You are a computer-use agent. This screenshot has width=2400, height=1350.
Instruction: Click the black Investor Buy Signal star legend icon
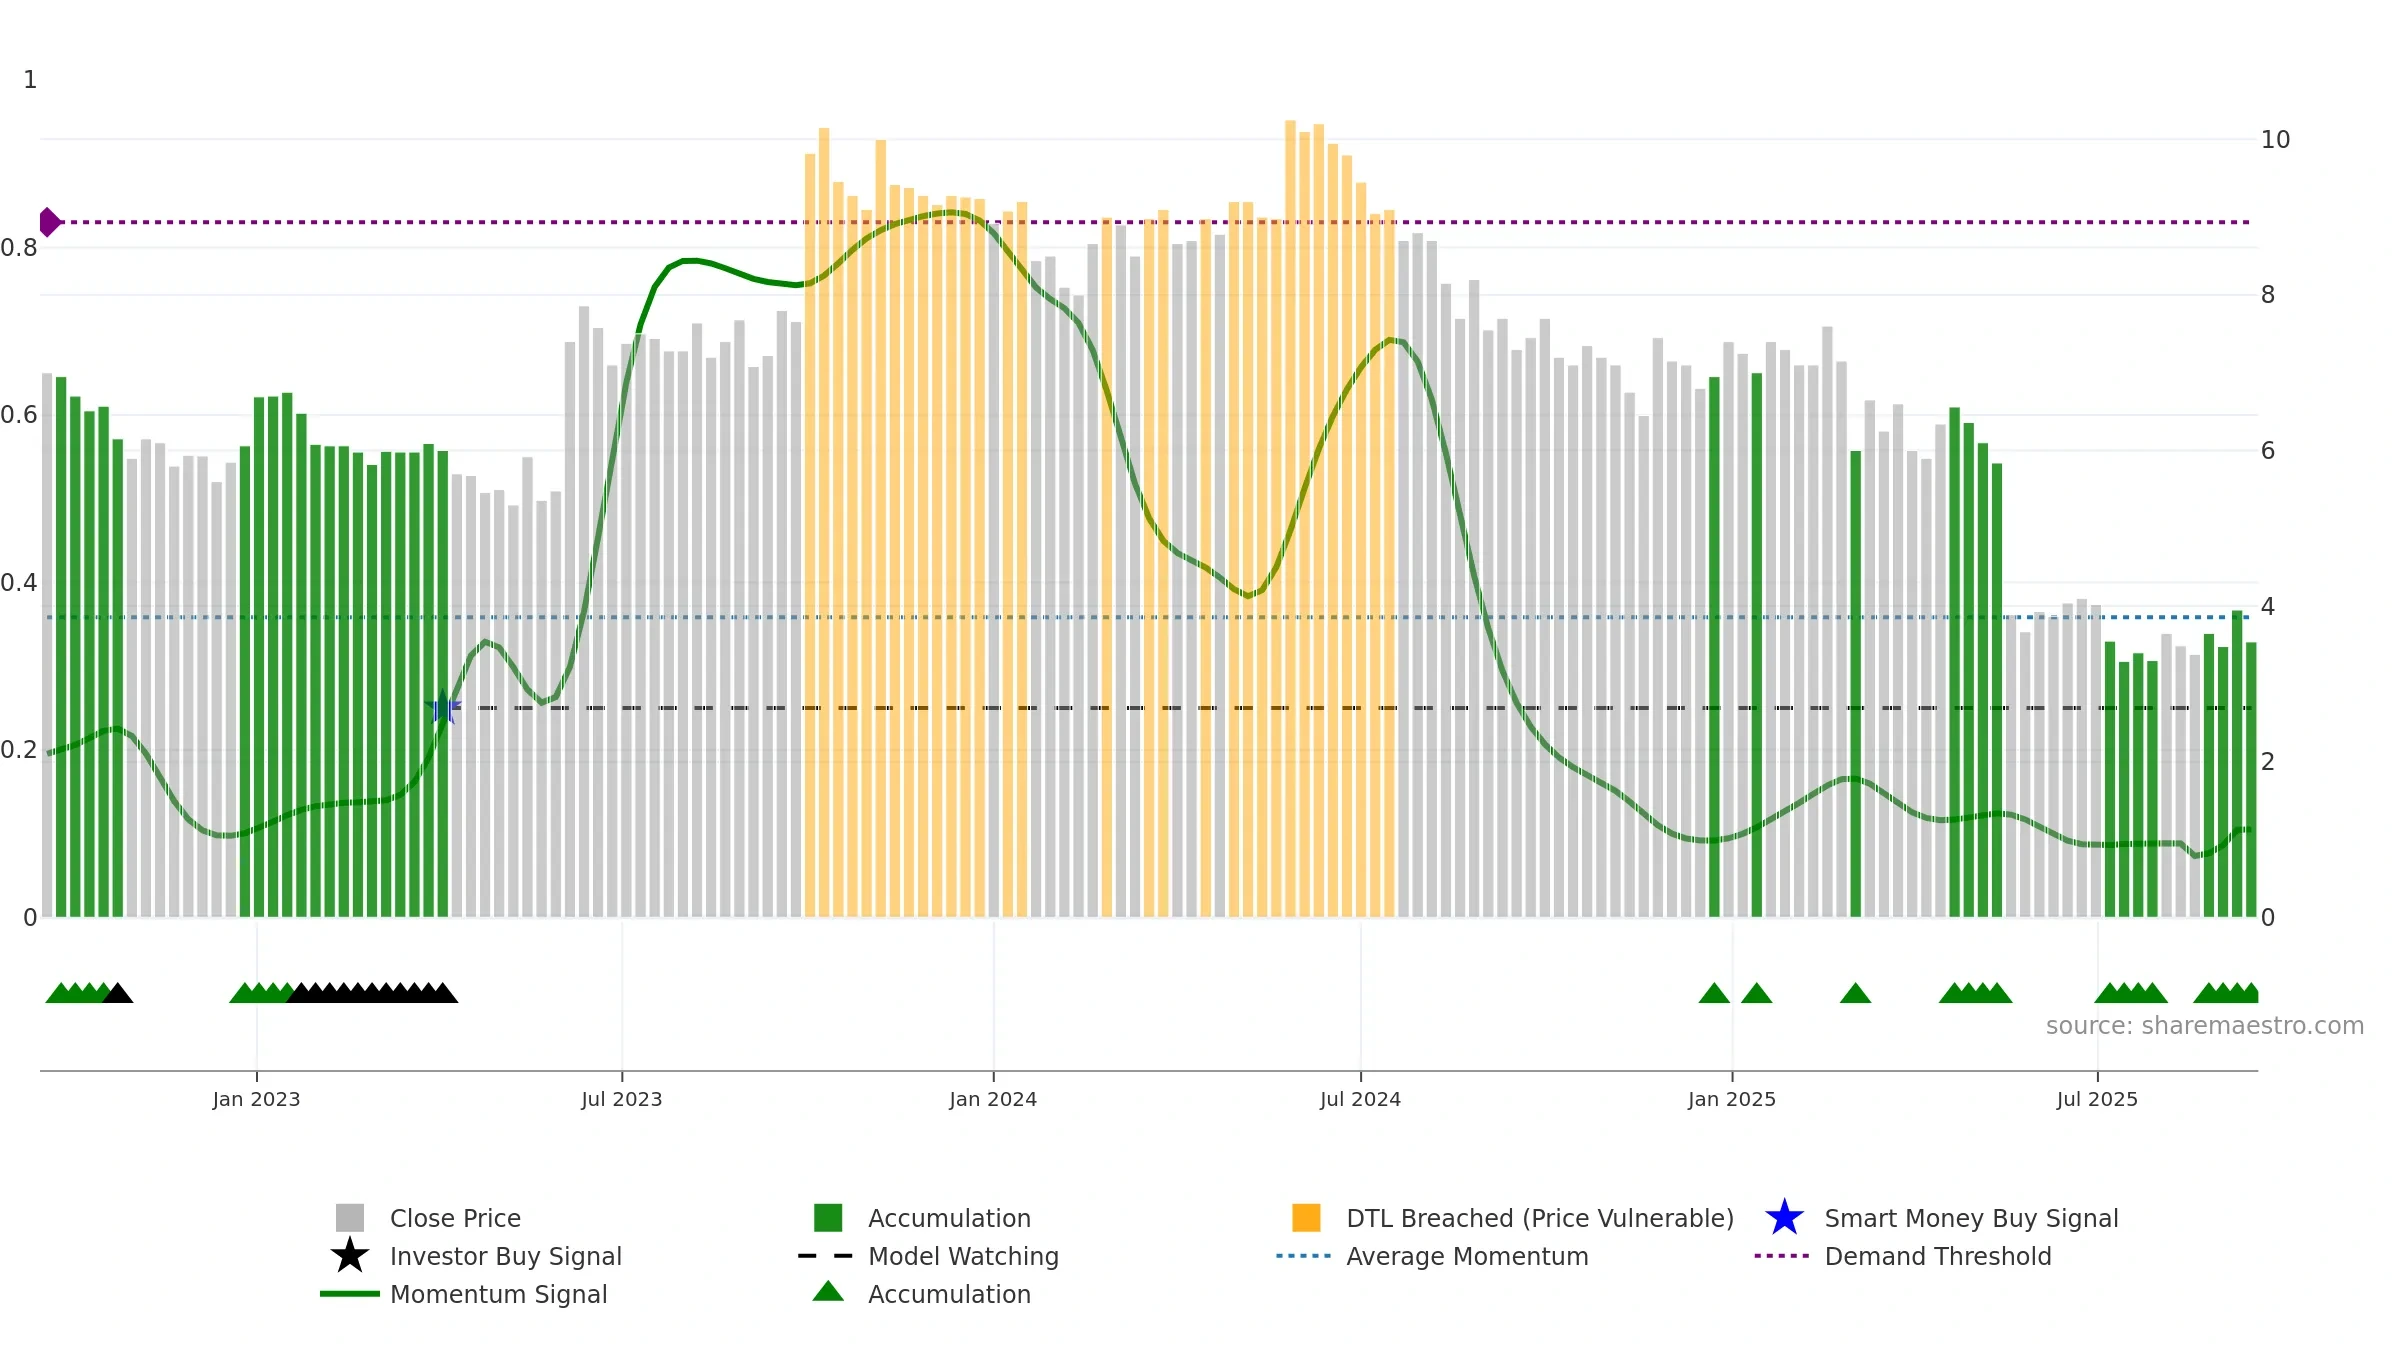point(349,1256)
